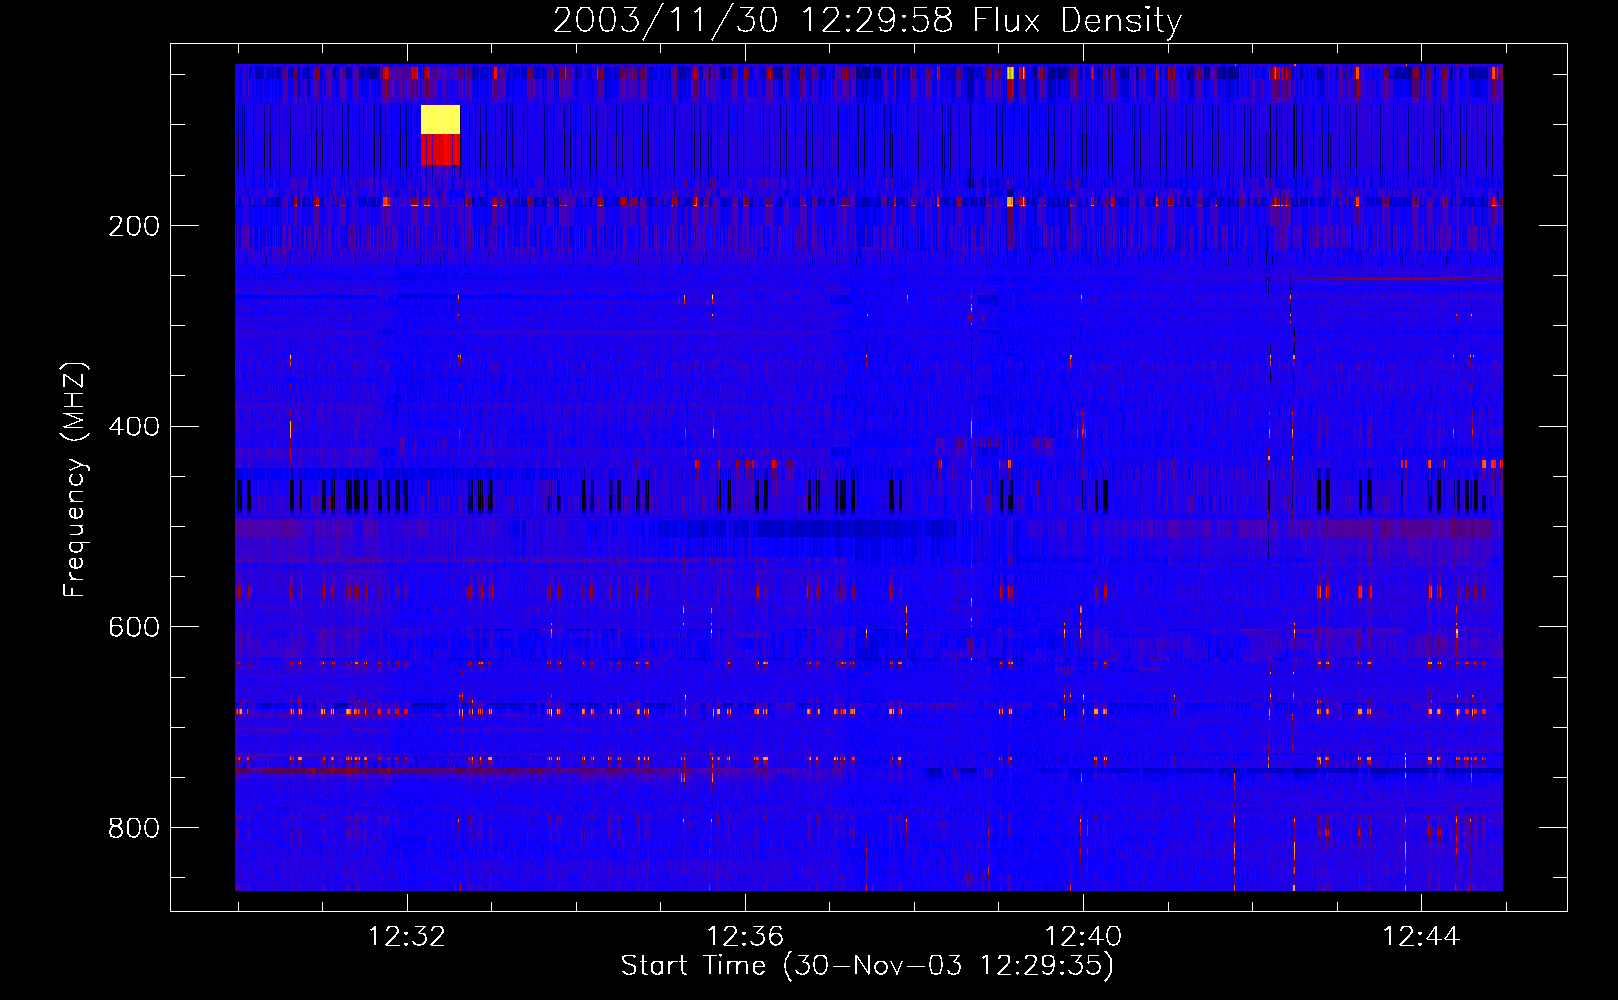This screenshot has height=1000, width=1618.
Task: Click the 800 frequency tick label
Action: (134, 828)
